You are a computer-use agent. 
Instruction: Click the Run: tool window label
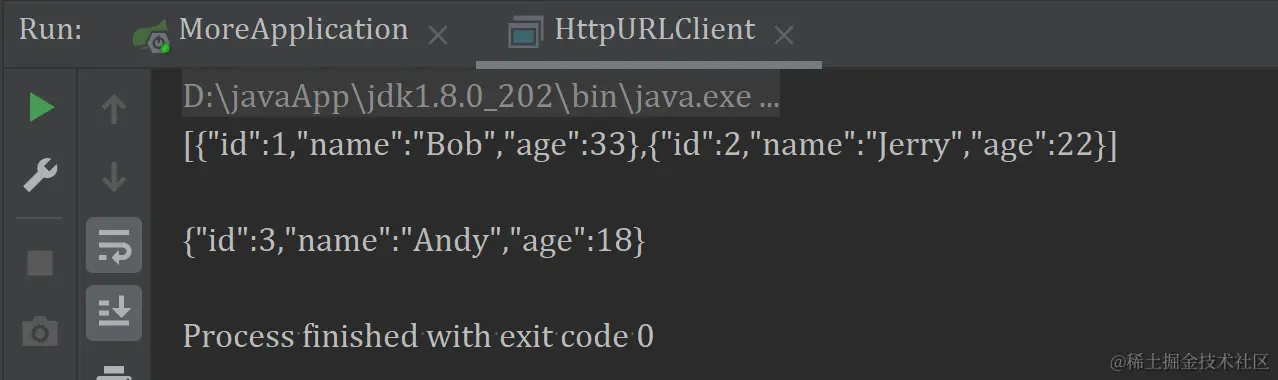point(50,30)
